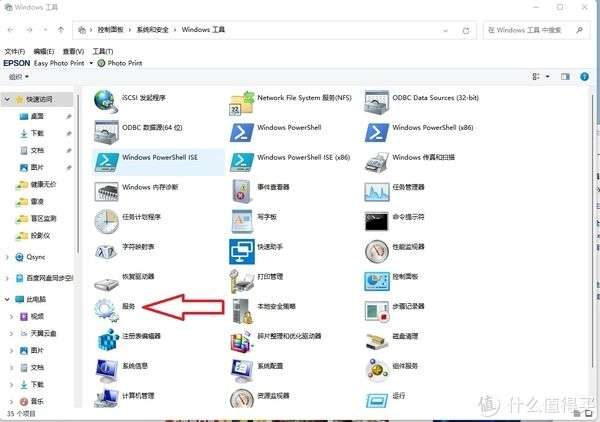
Task: Go up one folder level
Action: 60,29
